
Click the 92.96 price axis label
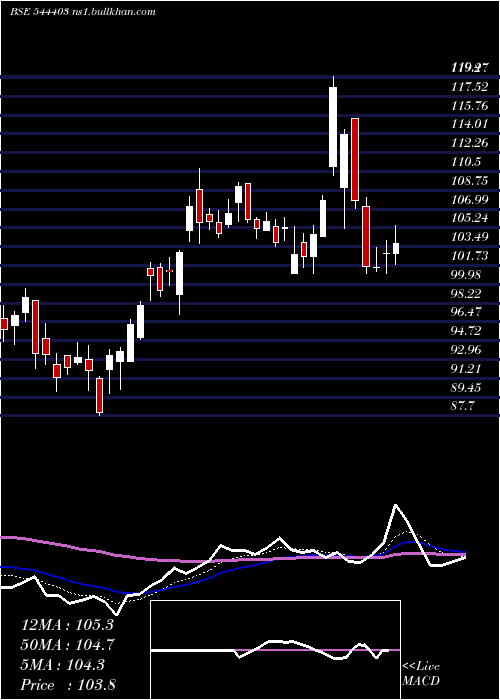466,350
